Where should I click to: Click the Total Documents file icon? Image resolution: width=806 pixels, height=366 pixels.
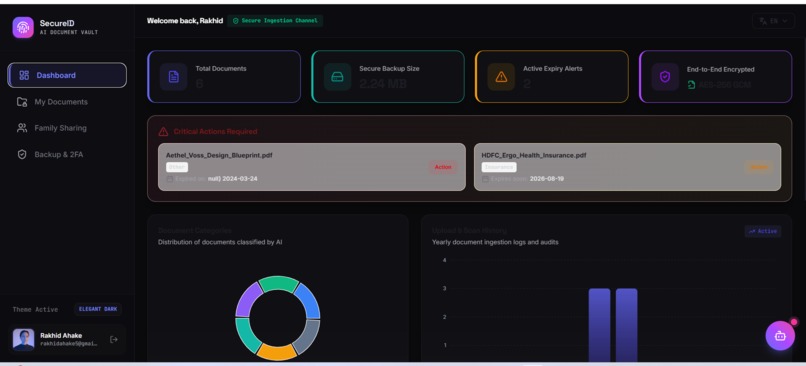point(174,77)
